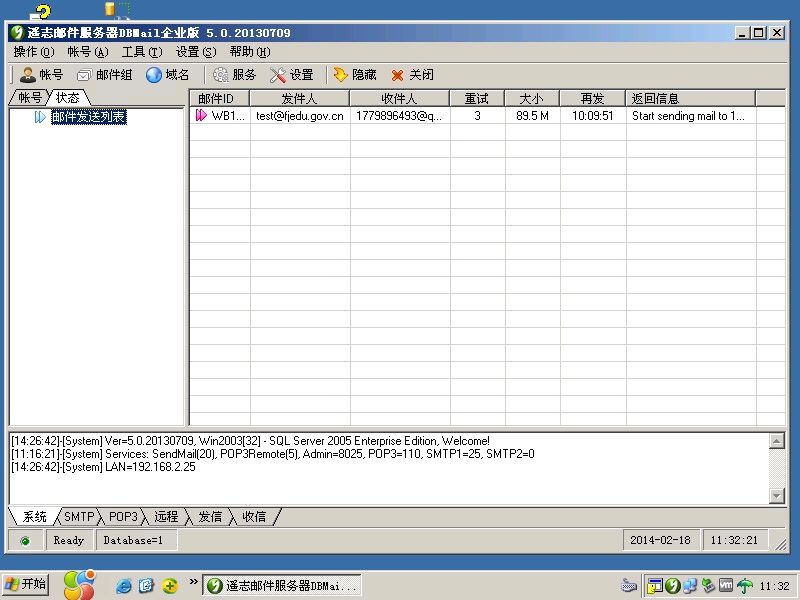This screenshot has width=800, height=600.
Task: Select 邮件发送列表 tree item
Action: click(x=88, y=117)
